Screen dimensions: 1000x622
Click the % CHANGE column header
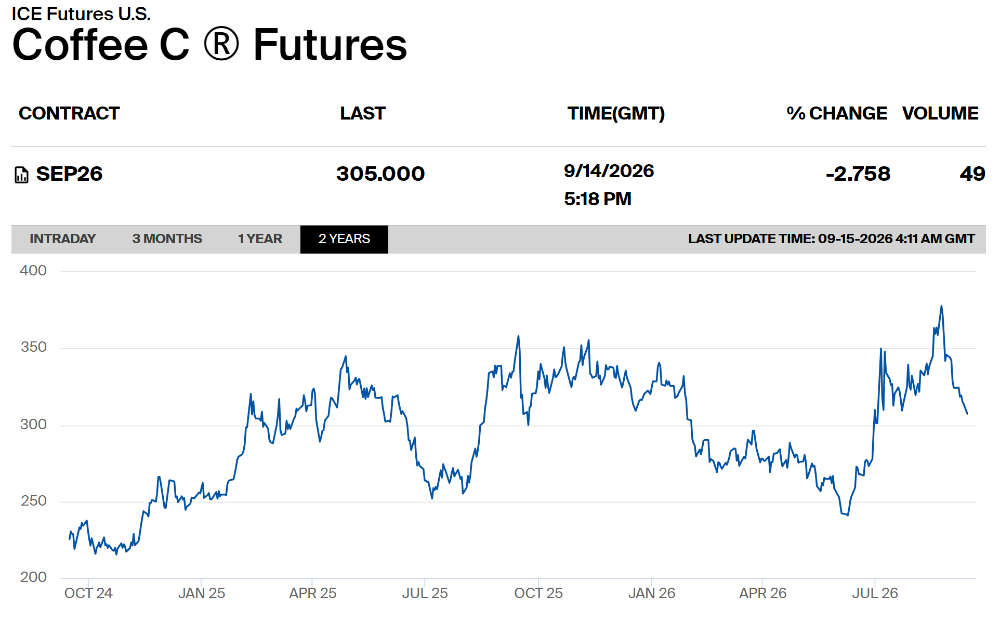click(836, 114)
